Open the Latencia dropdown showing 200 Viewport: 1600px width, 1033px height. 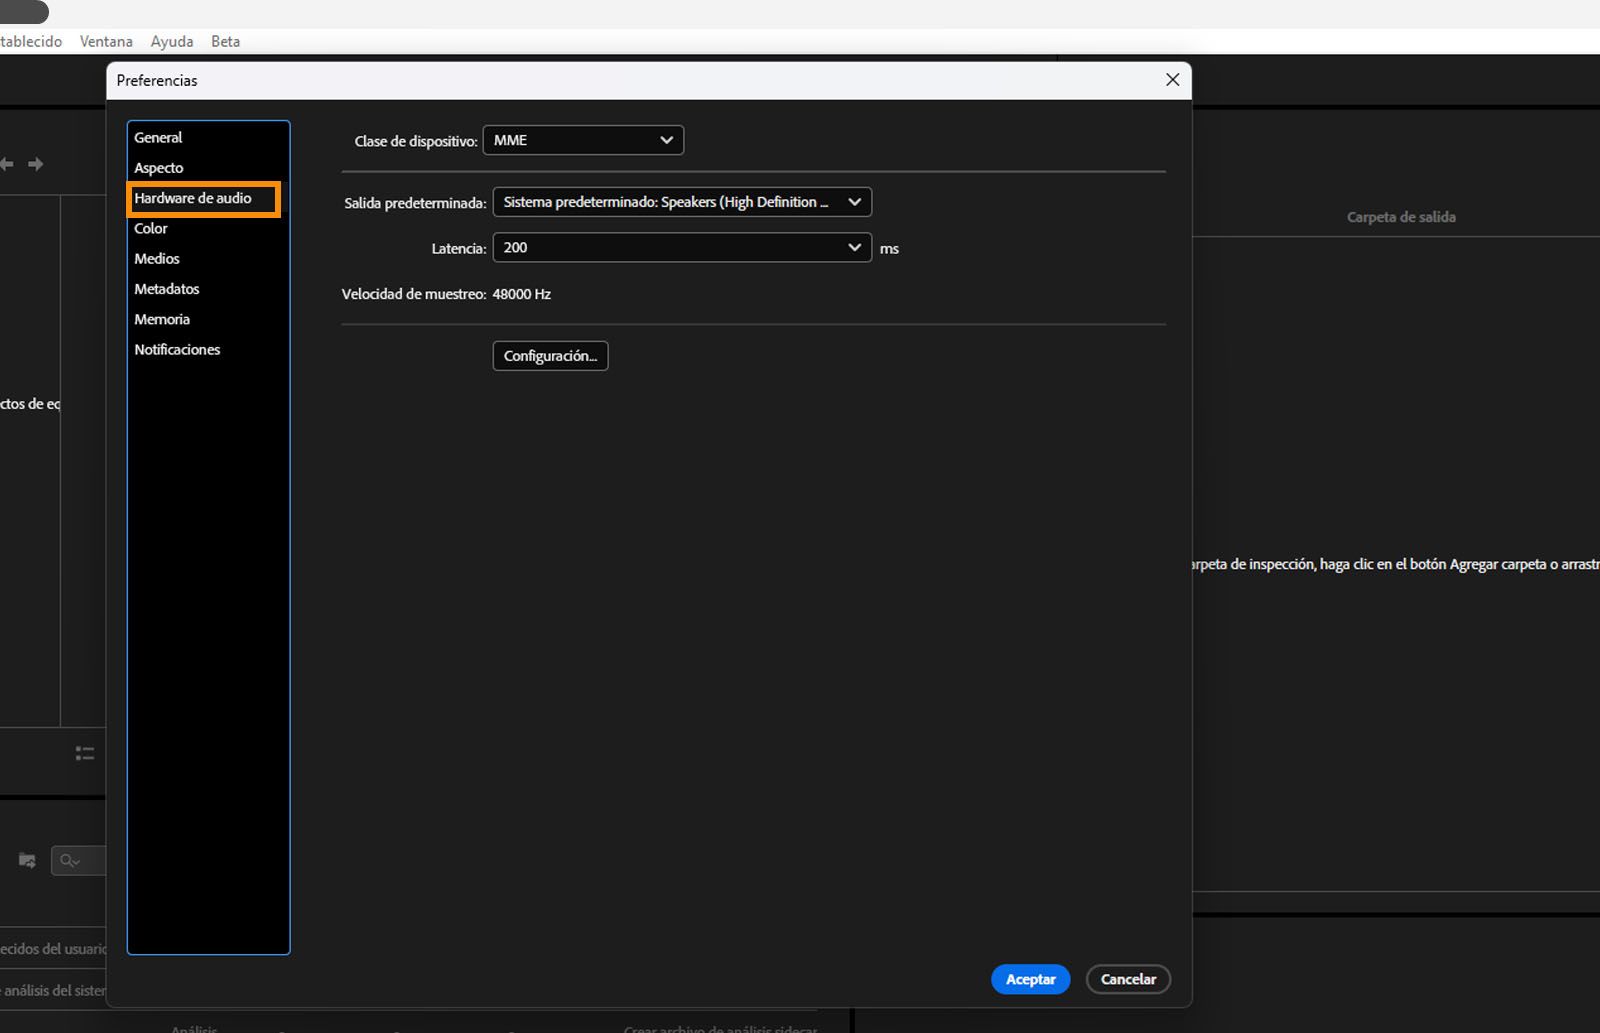682,248
